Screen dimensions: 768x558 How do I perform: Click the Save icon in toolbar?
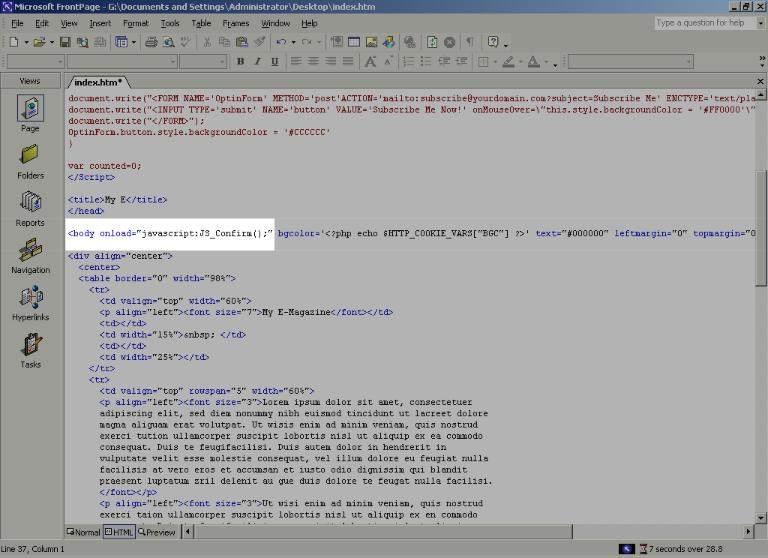[65, 42]
